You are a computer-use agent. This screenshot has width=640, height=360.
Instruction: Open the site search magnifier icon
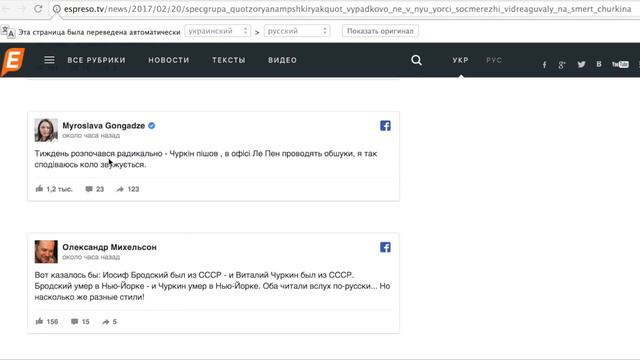[416, 60]
